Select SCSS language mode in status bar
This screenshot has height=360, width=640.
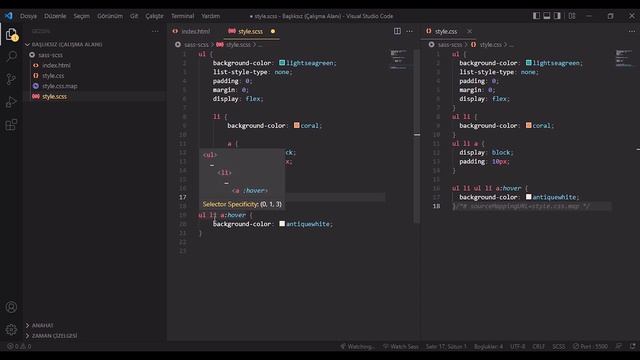[x=559, y=347]
